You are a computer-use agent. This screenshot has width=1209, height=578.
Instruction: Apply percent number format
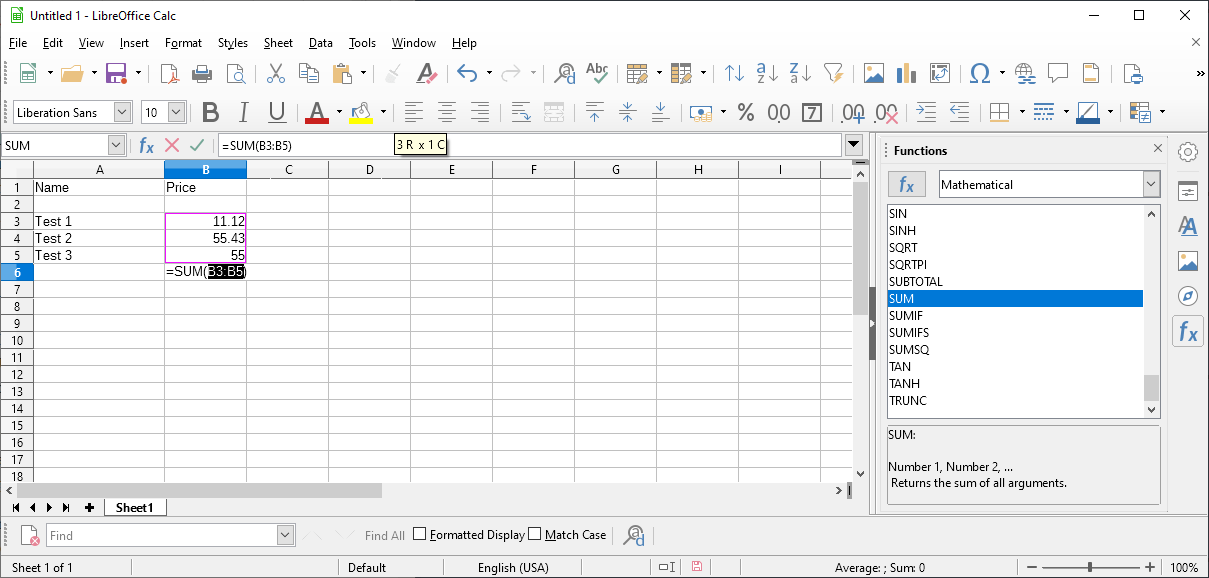pos(745,112)
